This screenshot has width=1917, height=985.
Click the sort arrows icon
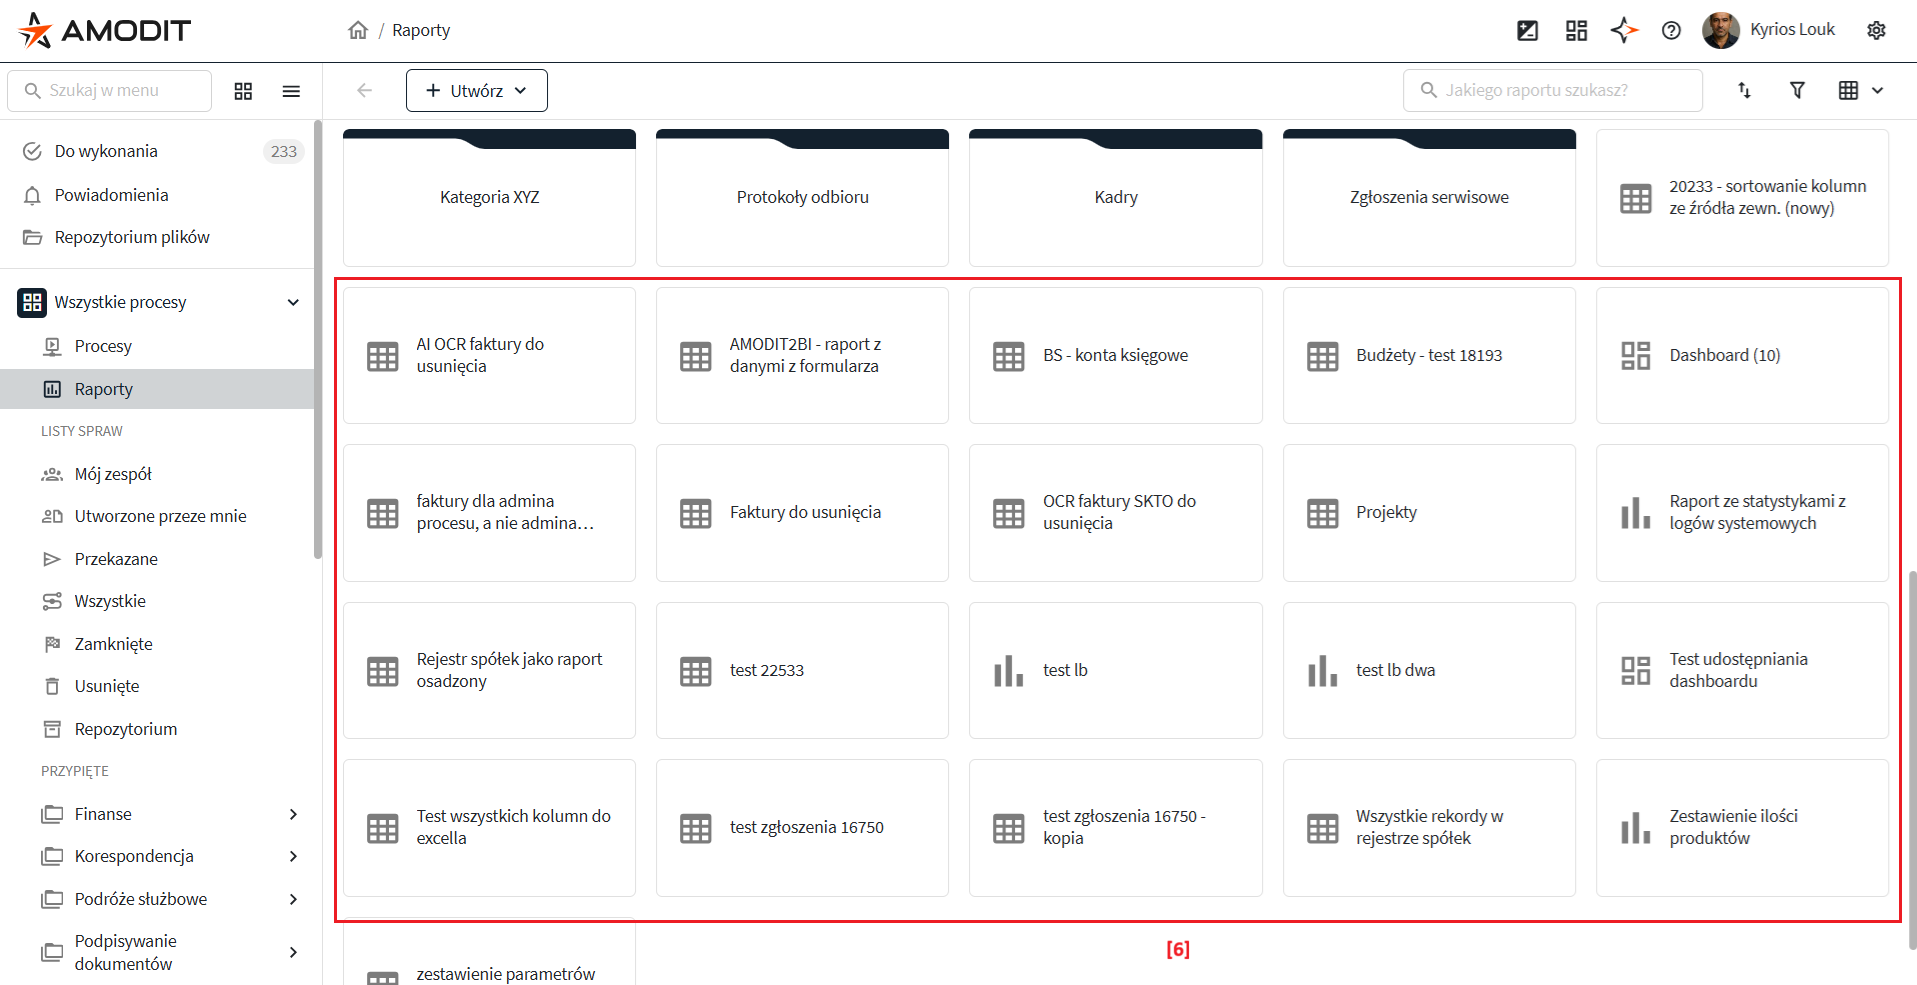[1744, 91]
